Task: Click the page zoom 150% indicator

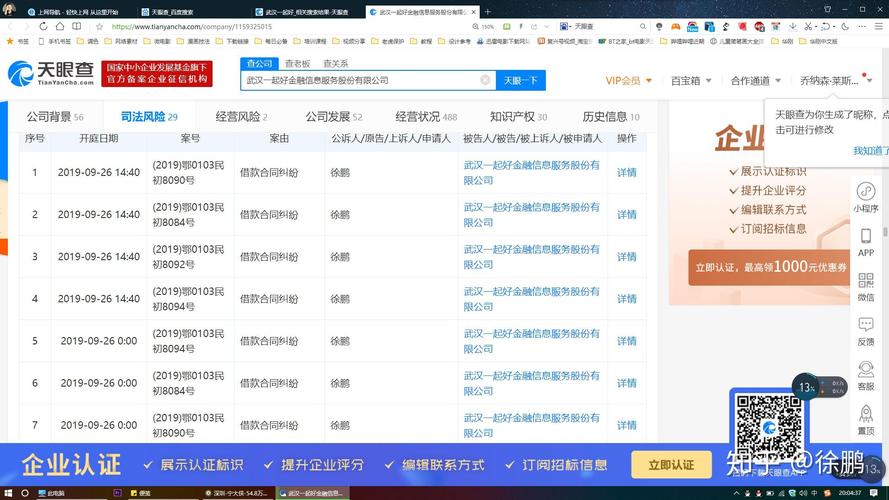Action: point(483,26)
